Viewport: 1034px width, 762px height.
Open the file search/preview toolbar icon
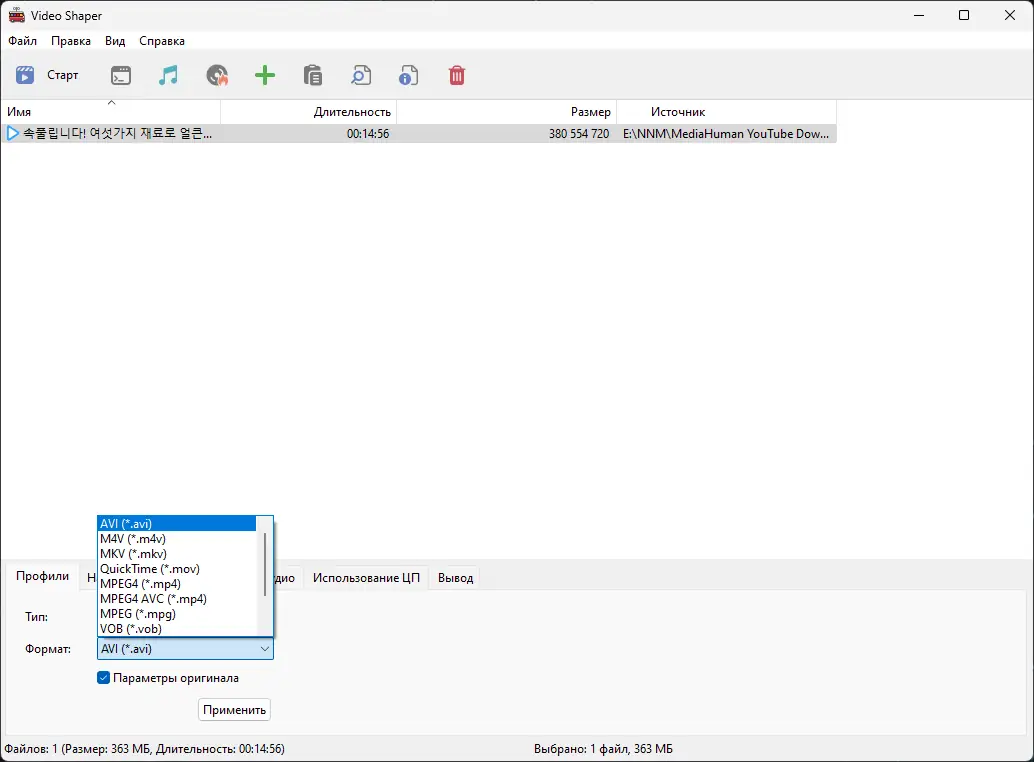pos(360,75)
